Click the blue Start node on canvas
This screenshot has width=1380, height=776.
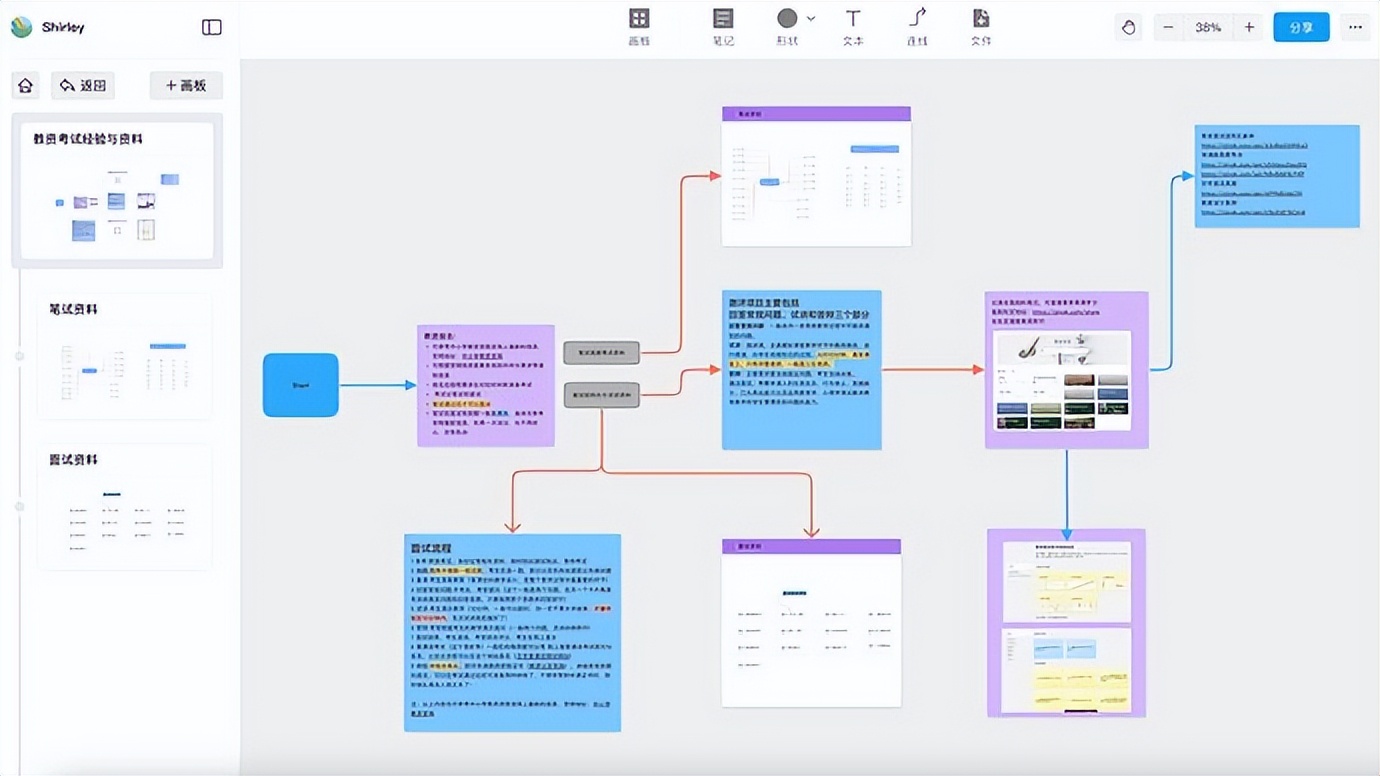tap(300, 384)
